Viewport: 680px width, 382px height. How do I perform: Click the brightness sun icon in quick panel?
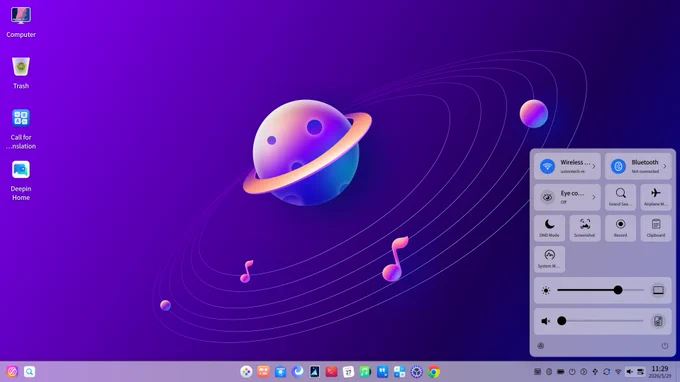pyautogui.click(x=546, y=291)
